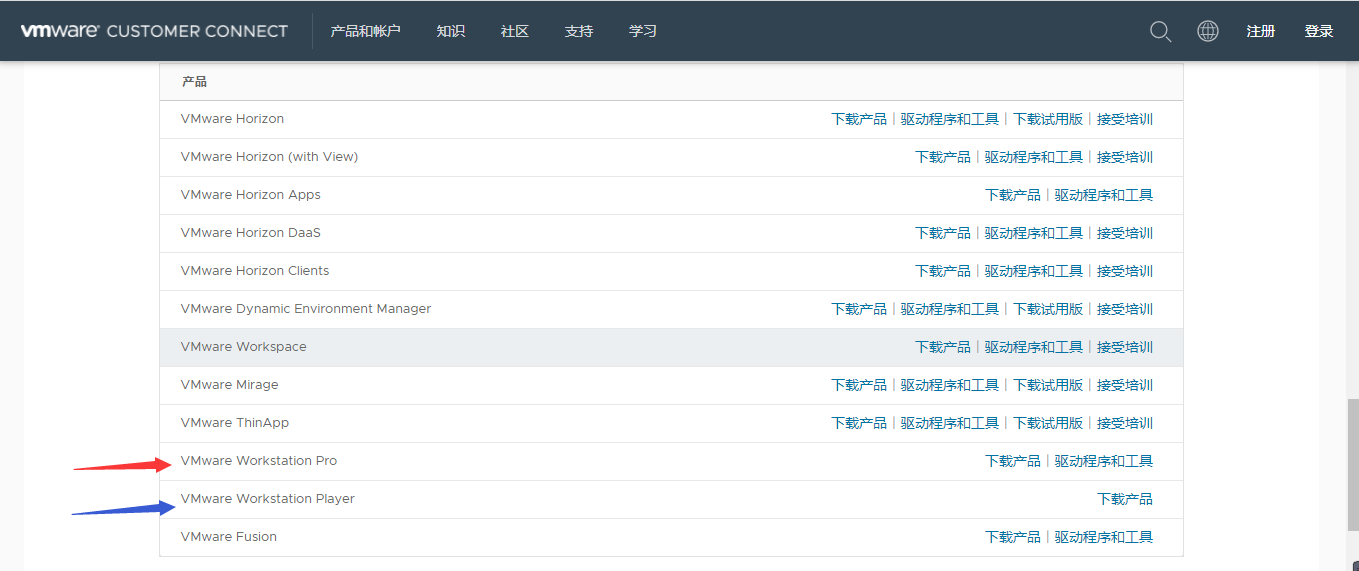
Task: Select the VMware Workstation Pro product name
Action: point(259,461)
